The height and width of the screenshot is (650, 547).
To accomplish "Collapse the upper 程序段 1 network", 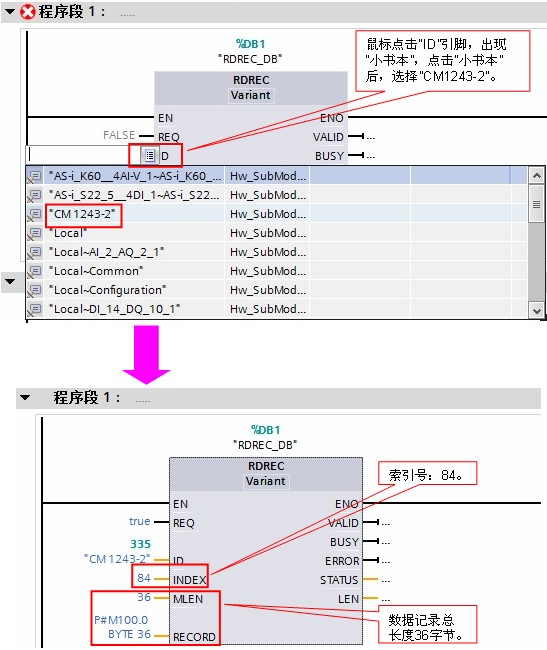I will tap(10, 12).
